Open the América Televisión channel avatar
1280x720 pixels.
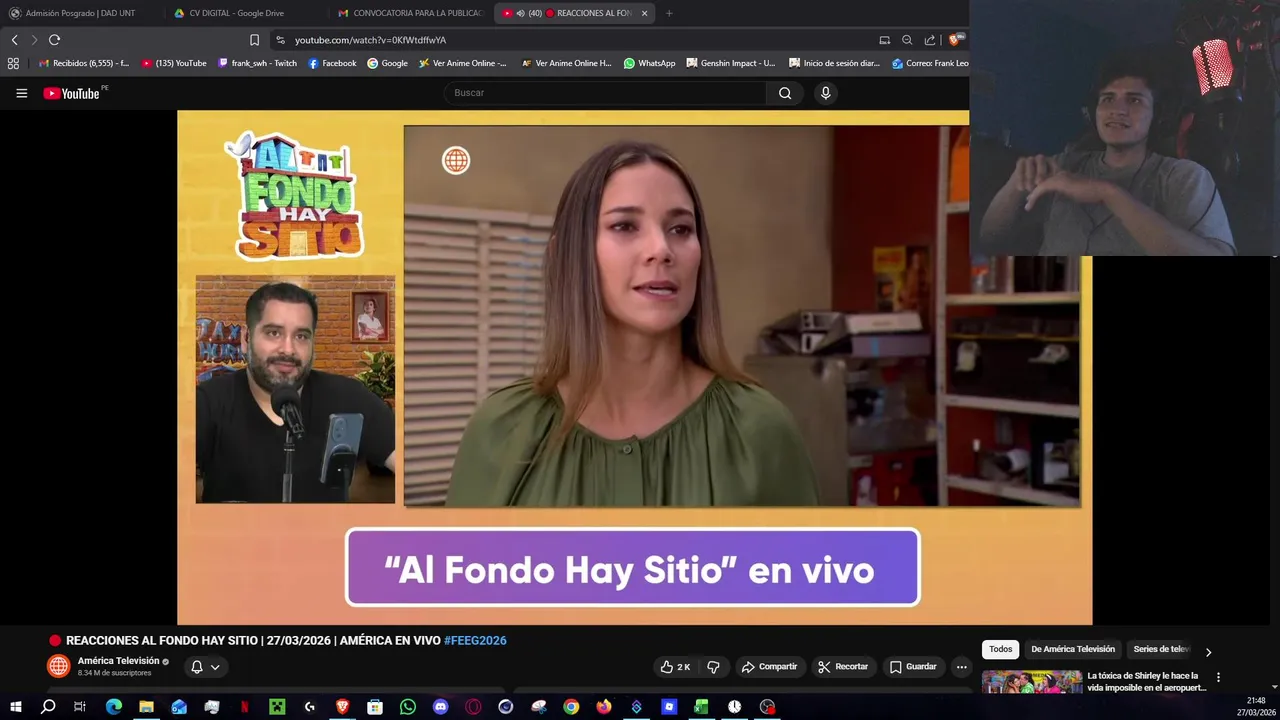59,666
